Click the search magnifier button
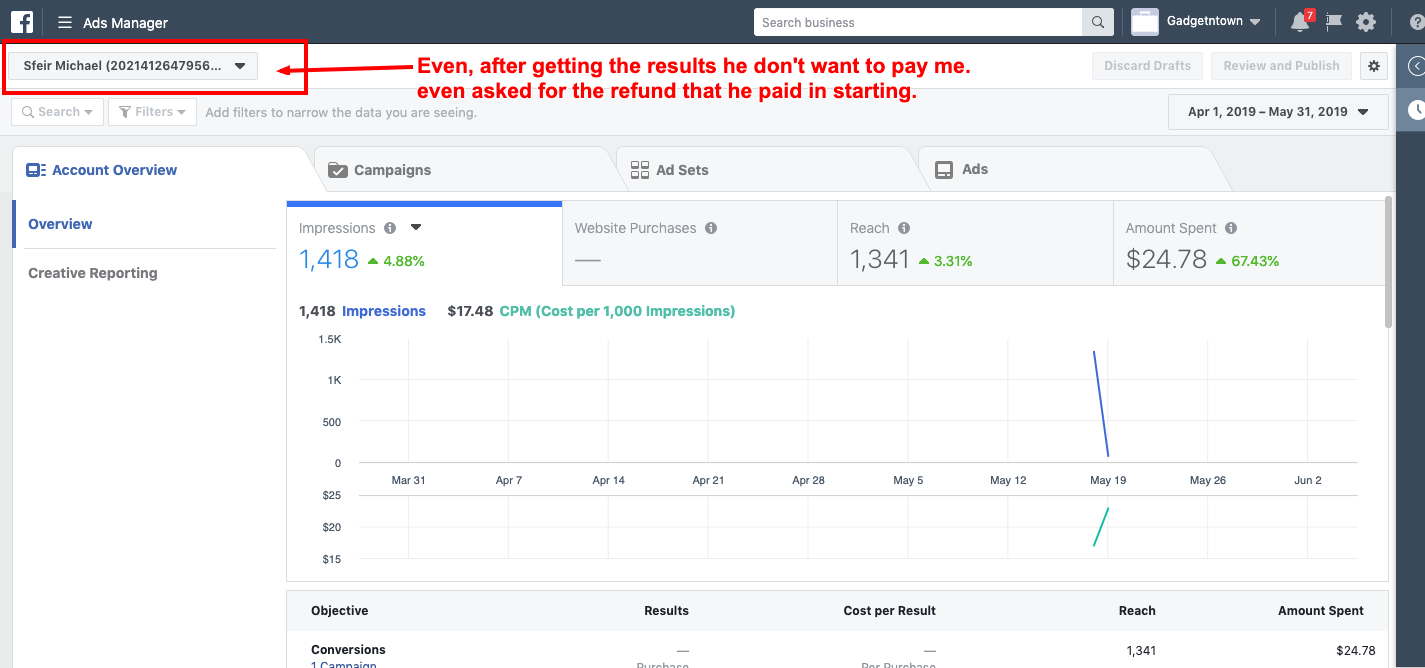The width and height of the screenshot is (1425, 668). 1097,22
